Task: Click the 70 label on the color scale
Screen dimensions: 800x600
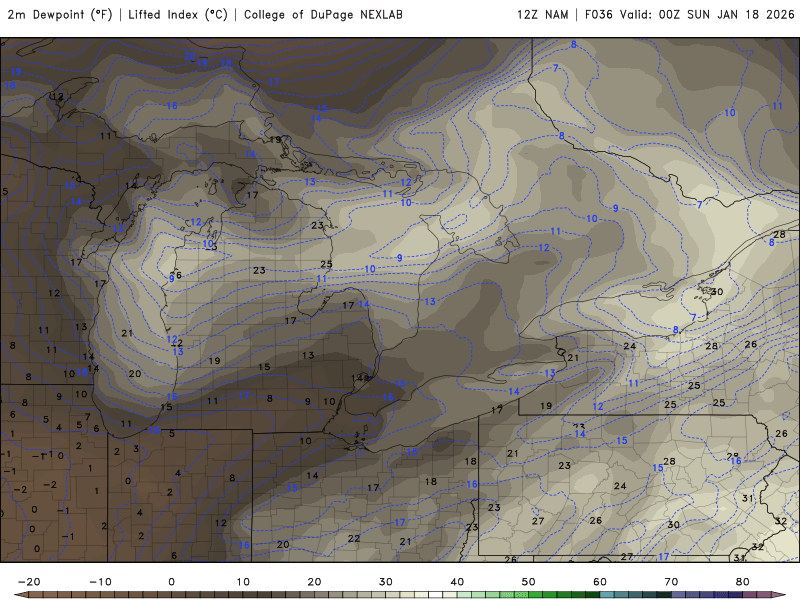Action: [671, 582]
